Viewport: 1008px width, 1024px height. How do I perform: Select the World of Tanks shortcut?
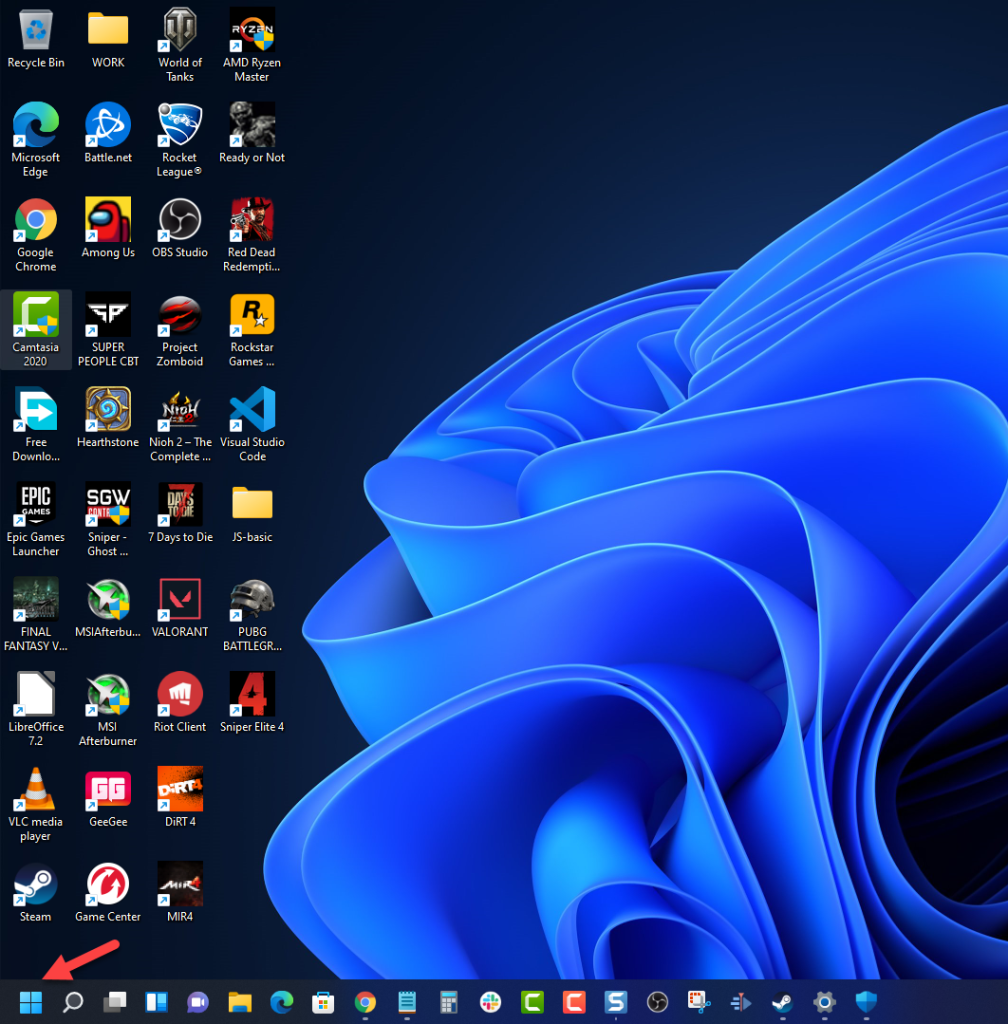click(180, 45)
